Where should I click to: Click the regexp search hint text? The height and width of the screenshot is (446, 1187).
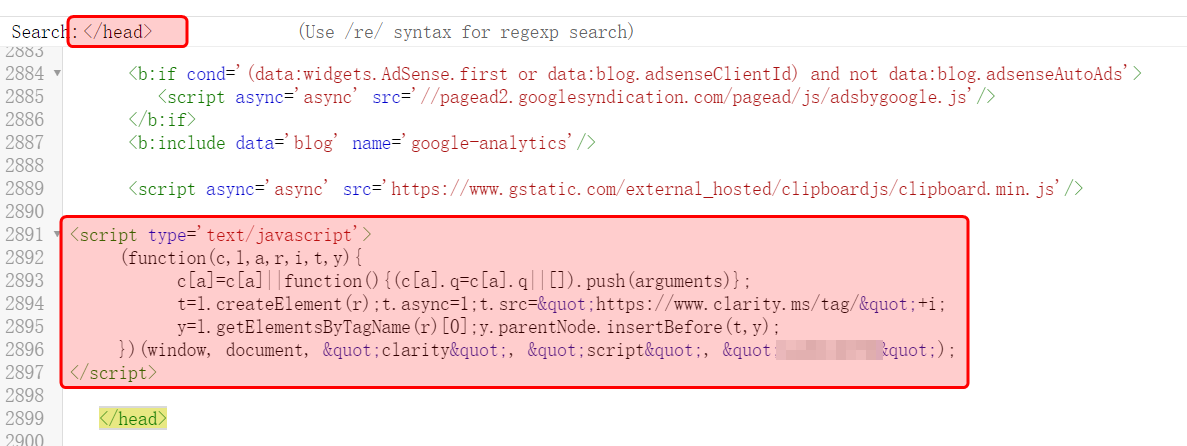[466, 32]
